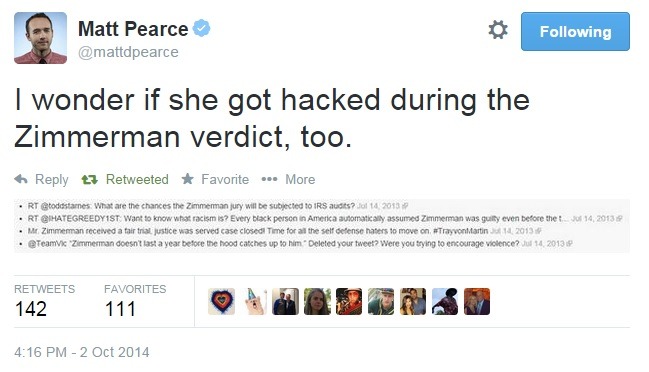The width and height of the screenshot is (649, 372).
Task: Open the More options ellipsis
Action: pyautogui.click(x=269, y=179)
